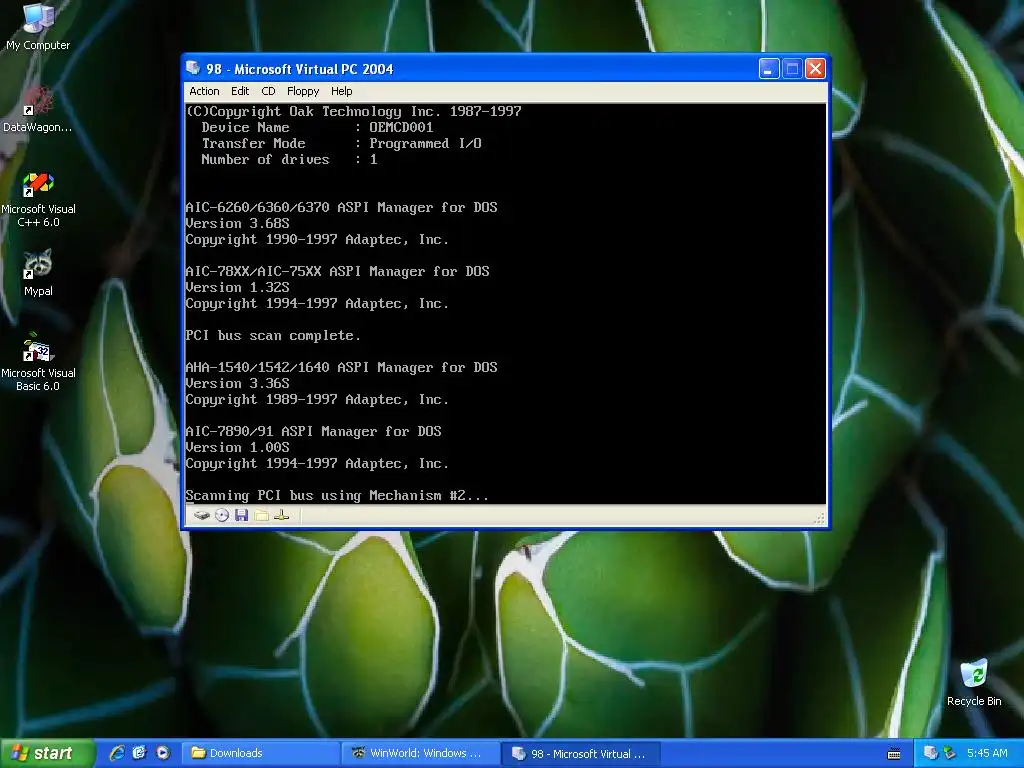The width and height of the screenshot is (1024, 768).
Task: Close the Virtual PC 2004 window
Action: point(815,69)
